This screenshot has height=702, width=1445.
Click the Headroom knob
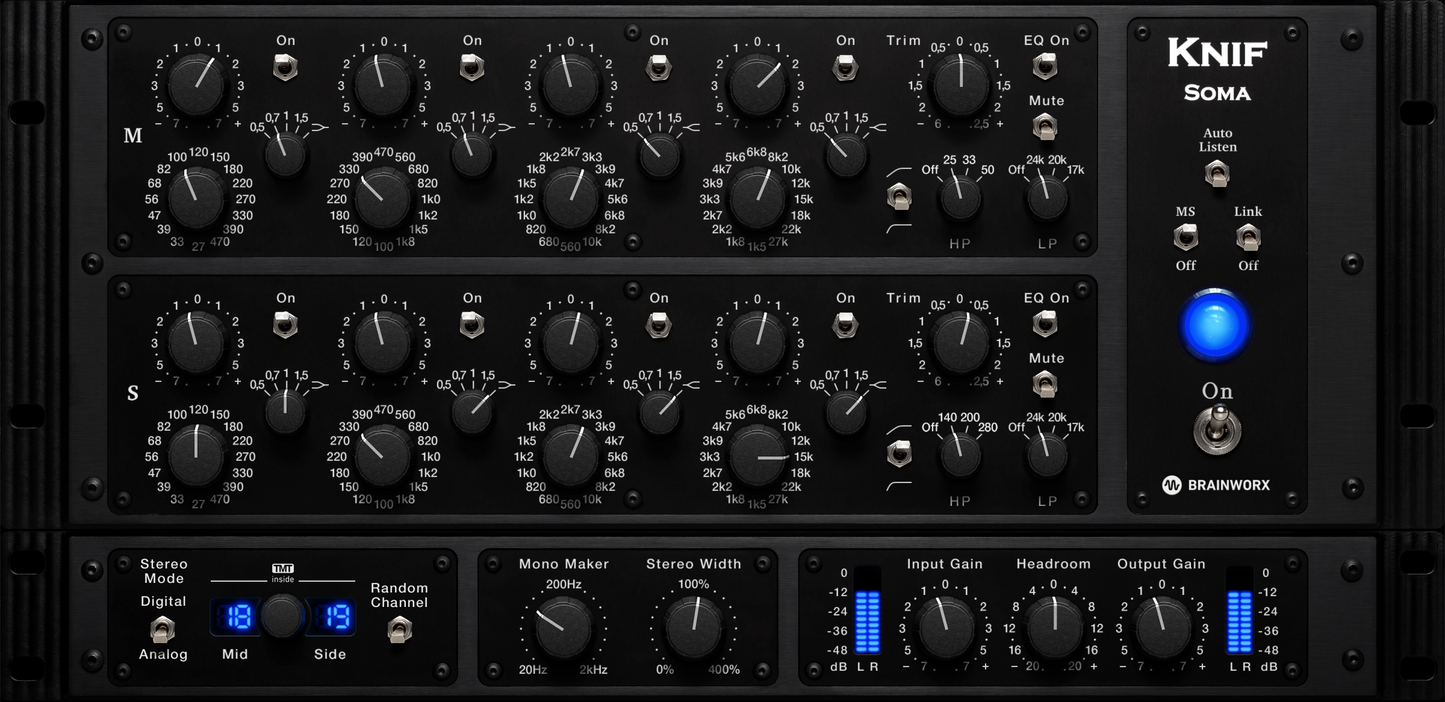point(1054,627)
